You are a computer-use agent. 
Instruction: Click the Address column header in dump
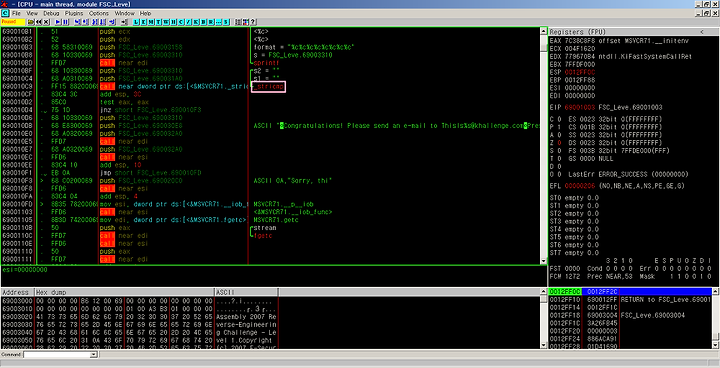[17, 292]
